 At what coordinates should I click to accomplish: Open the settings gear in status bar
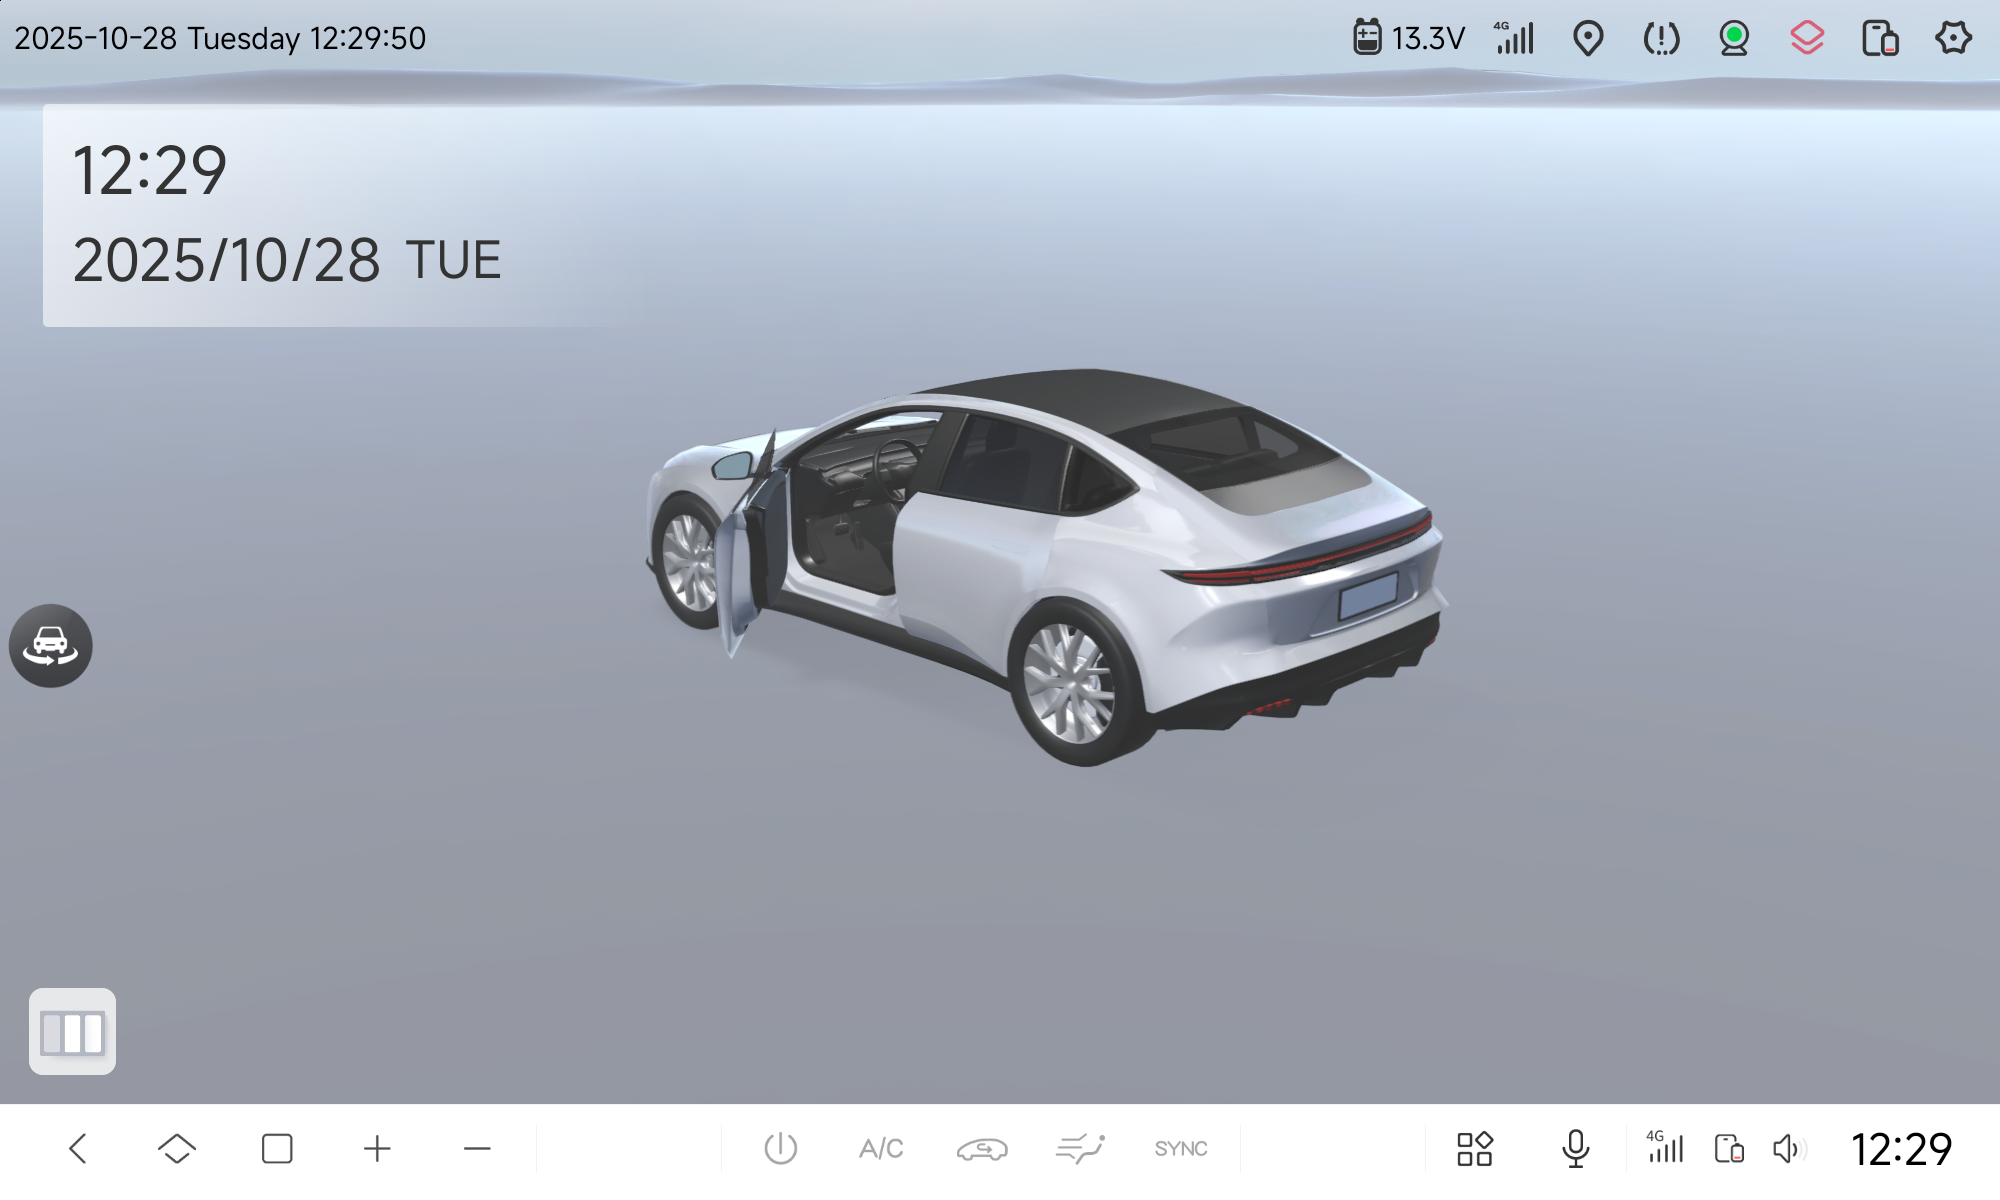[1952, 39]
